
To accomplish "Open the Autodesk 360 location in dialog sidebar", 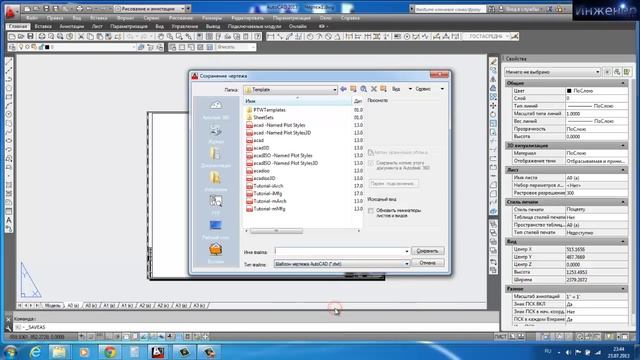I will click(x=216, y=109).
